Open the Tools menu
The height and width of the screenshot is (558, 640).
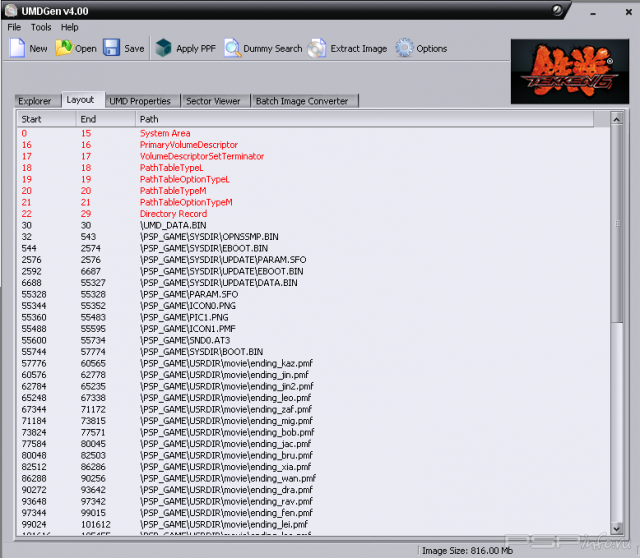click(41, 27)
